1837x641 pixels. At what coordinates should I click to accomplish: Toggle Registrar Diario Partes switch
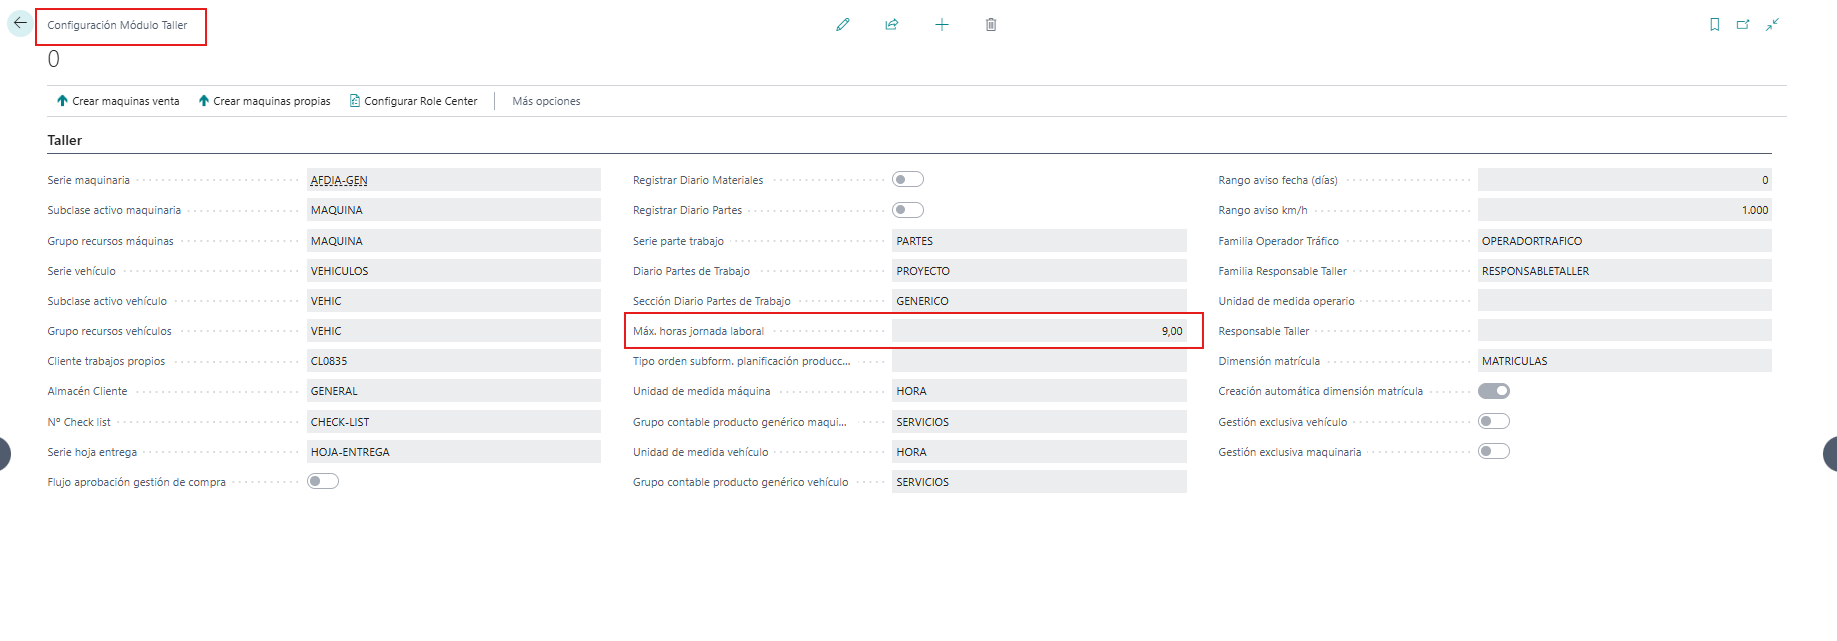coord(908,210)
